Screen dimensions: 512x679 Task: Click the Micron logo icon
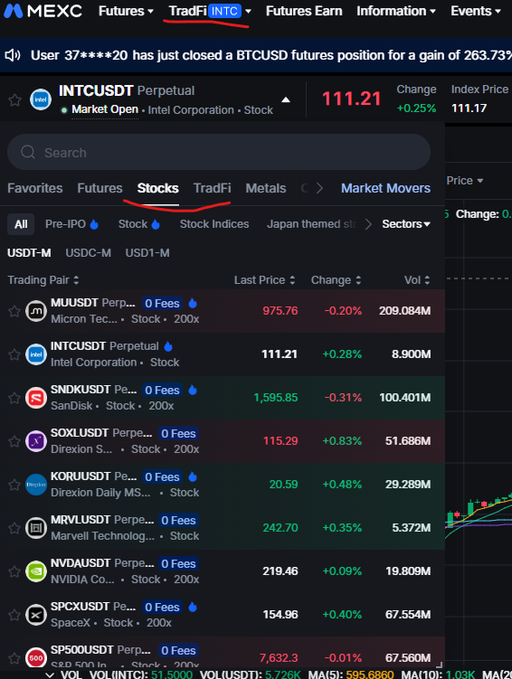tap(36, 311)
